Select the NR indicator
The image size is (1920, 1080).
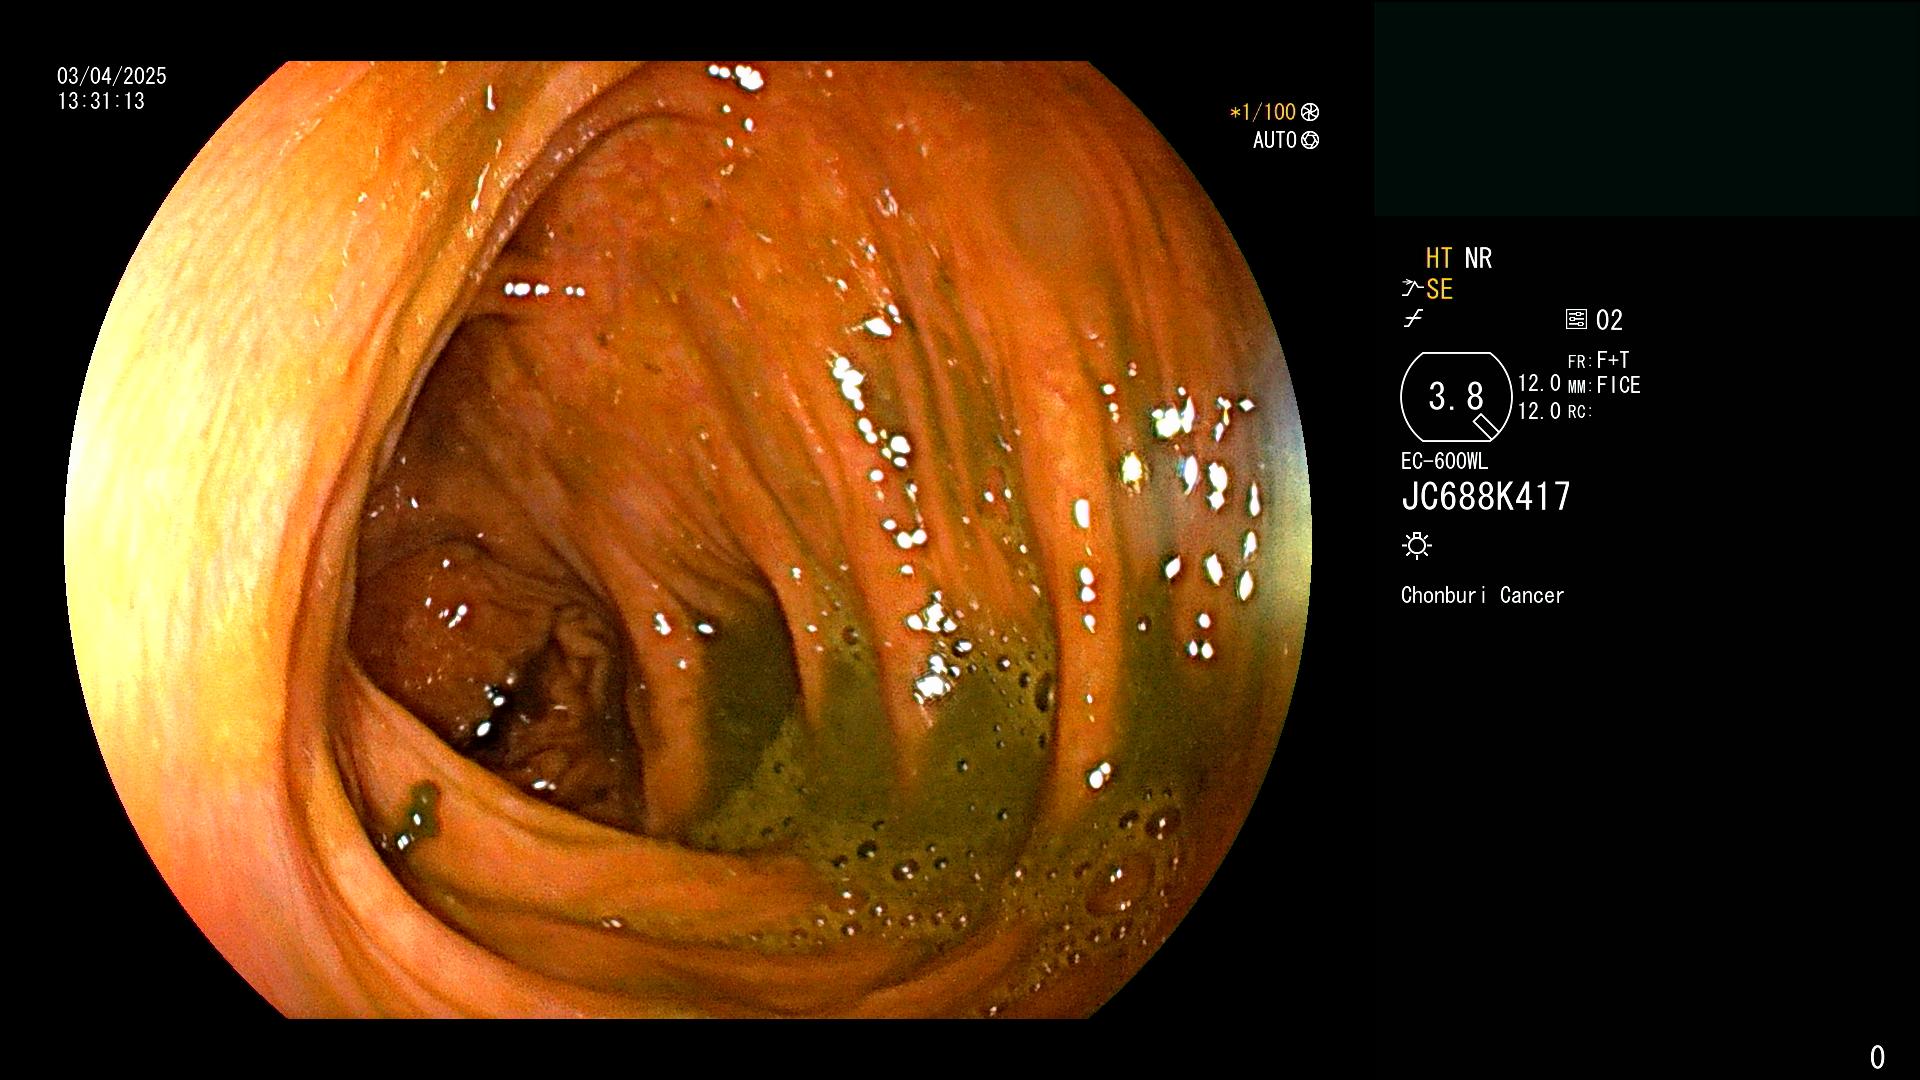(x=1478, y=258)
